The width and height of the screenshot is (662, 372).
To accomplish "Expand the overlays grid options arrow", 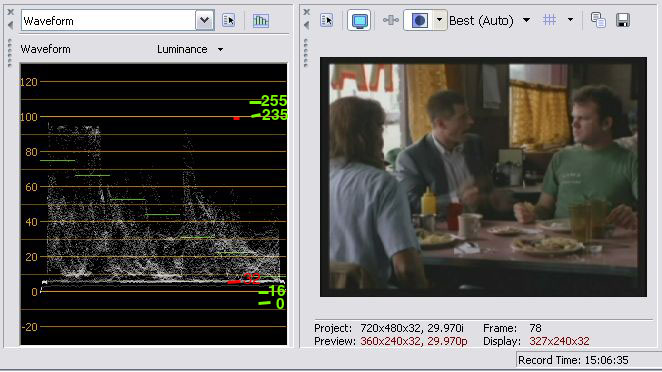I will 570,20.
